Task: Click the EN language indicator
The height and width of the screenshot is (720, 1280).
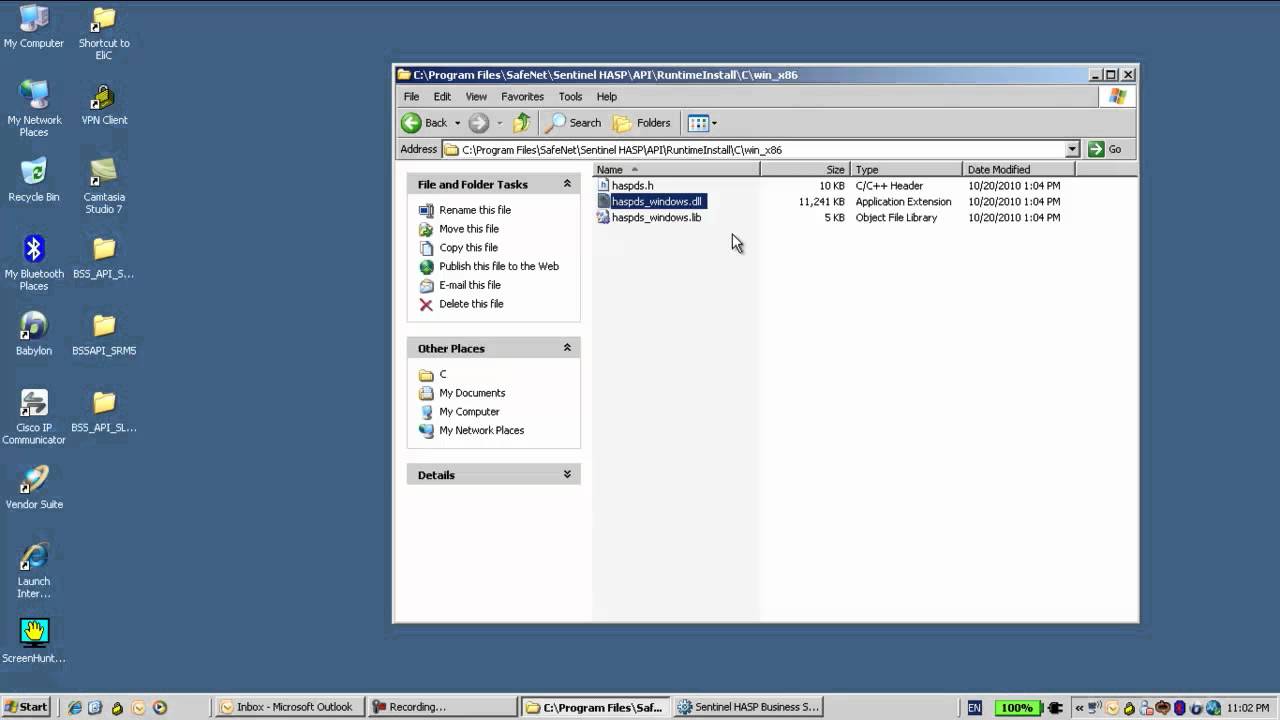Action: pyautogui.click(x=974, y=708)
